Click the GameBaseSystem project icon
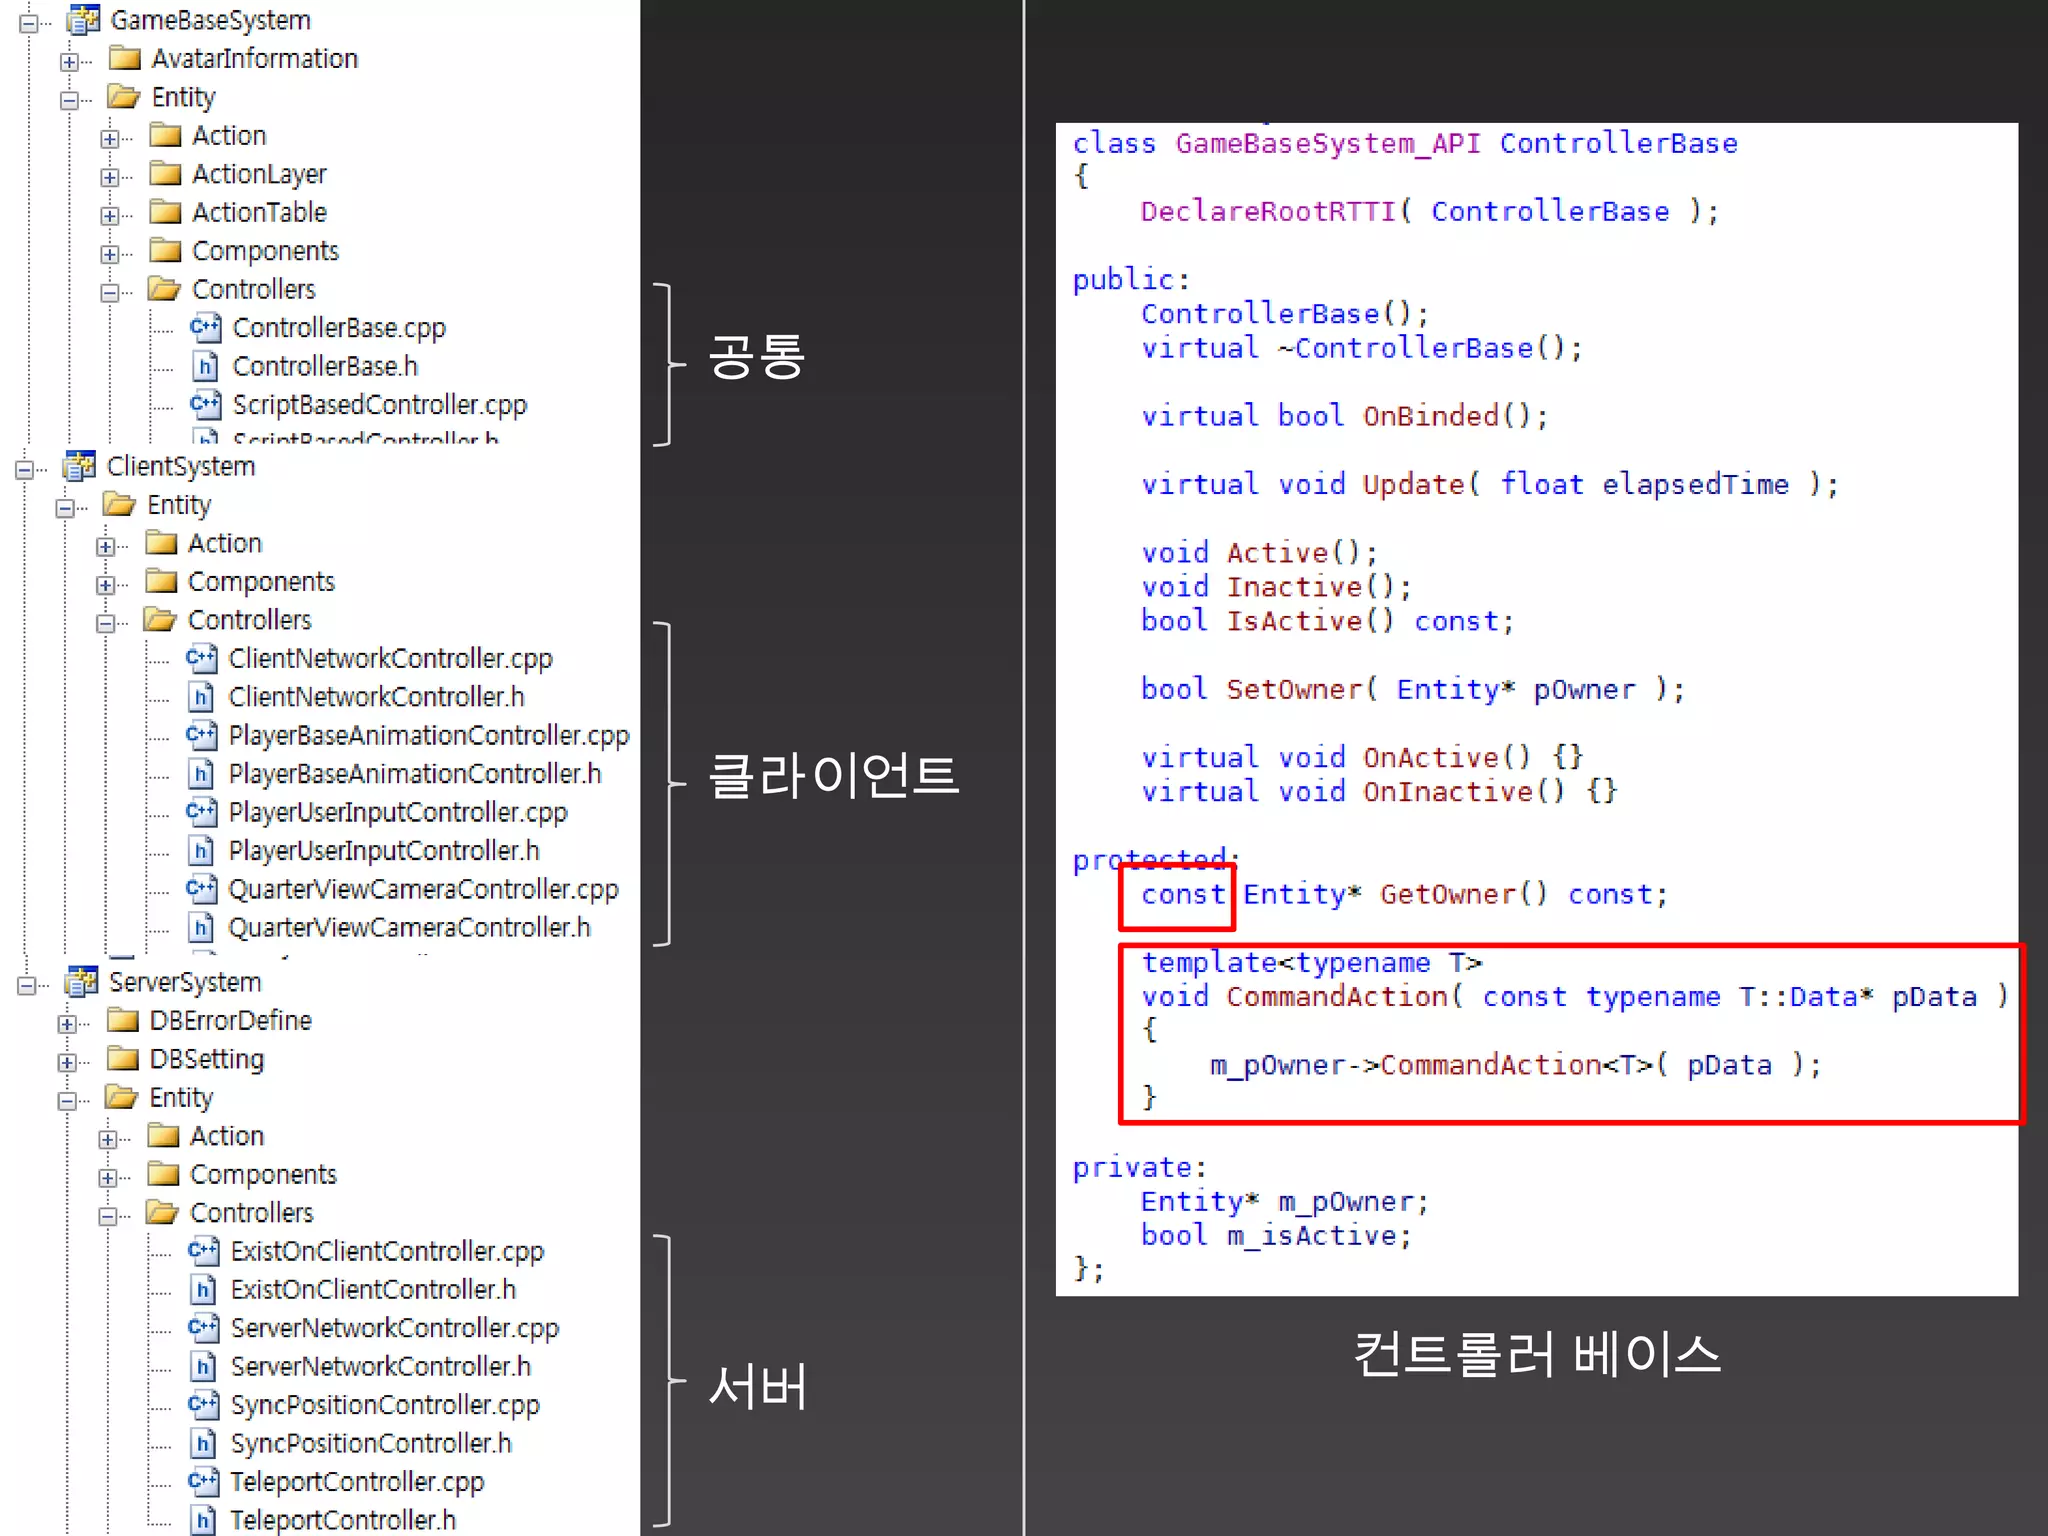2048x1536 pixels. click(x=83, y=20)
